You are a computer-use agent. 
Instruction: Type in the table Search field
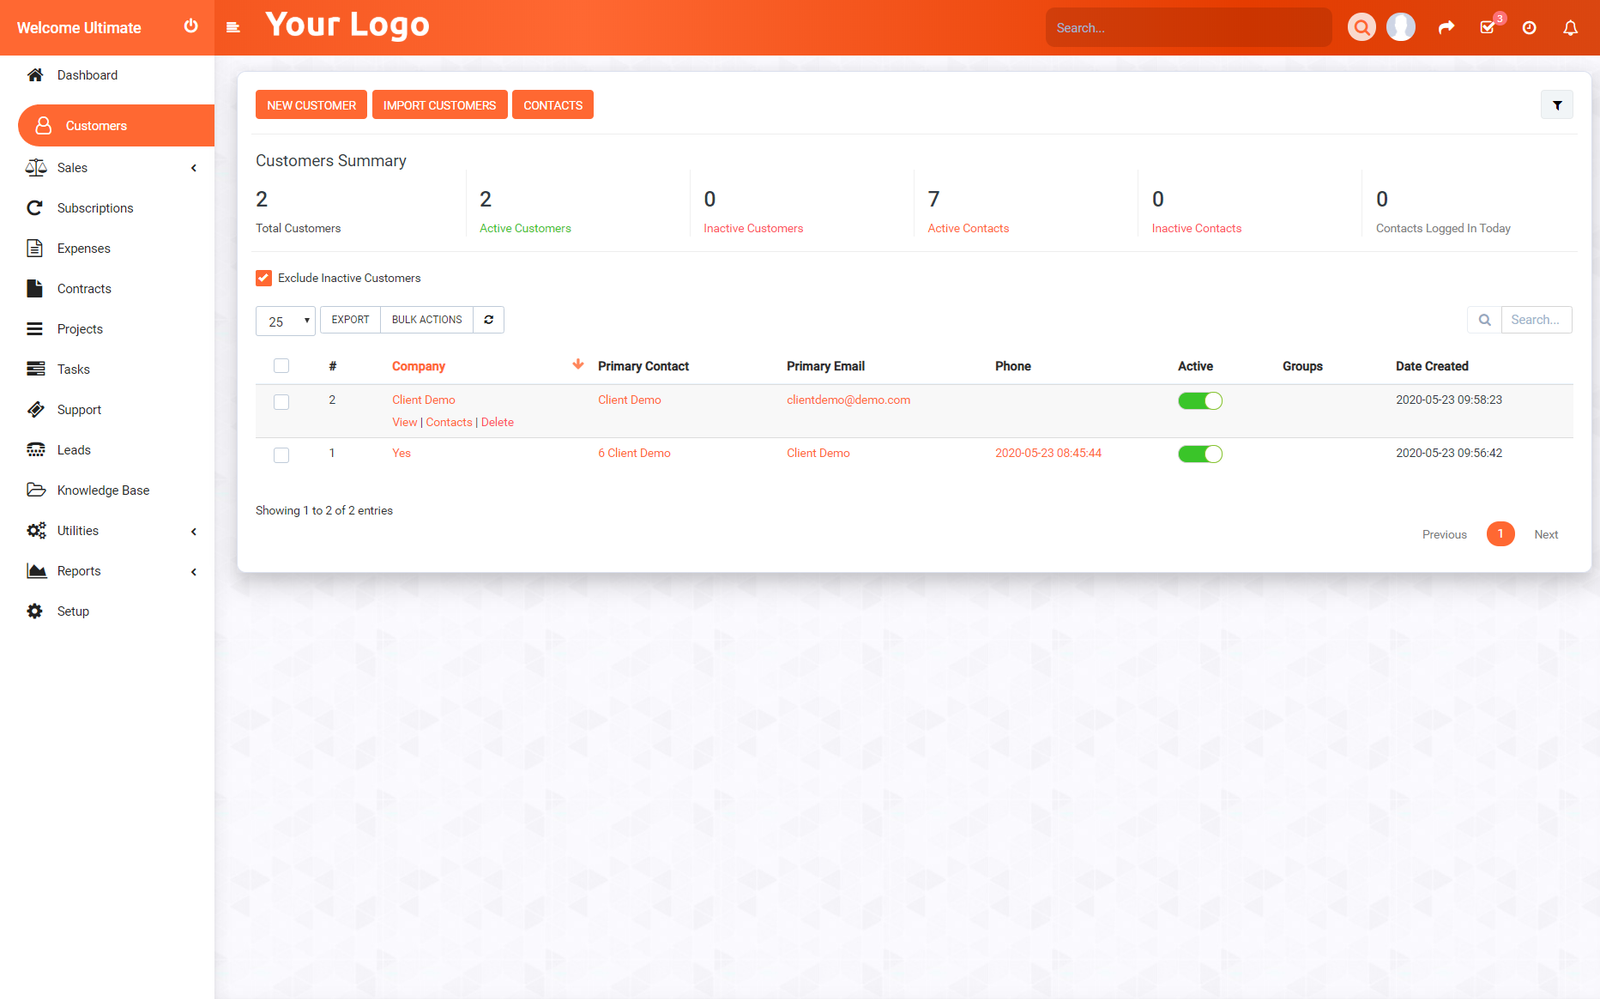point(1537,319)
